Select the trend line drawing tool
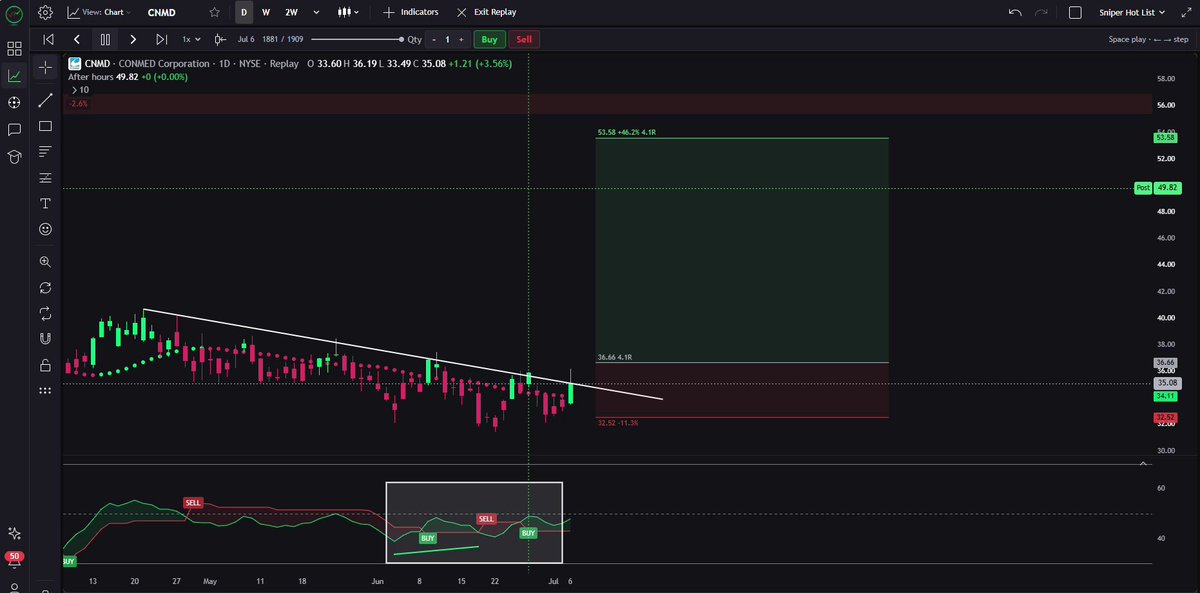This screenshot has height=593, width=1200. pyautogui.click(x=45, y=100)
